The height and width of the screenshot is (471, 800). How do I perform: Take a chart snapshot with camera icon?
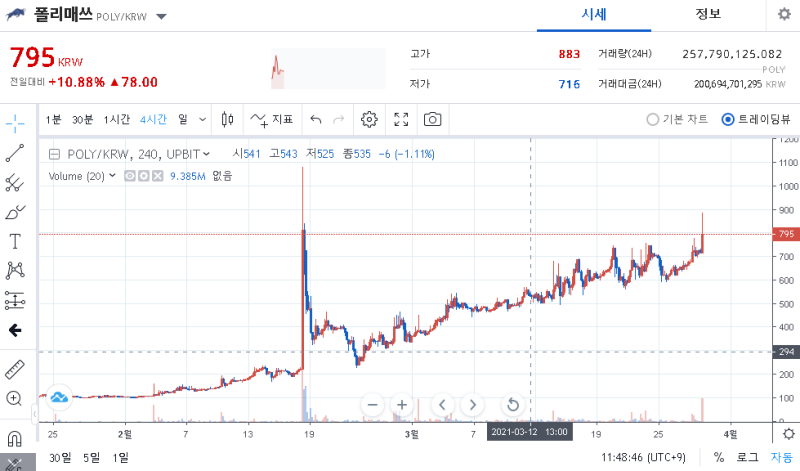point(433,119)
